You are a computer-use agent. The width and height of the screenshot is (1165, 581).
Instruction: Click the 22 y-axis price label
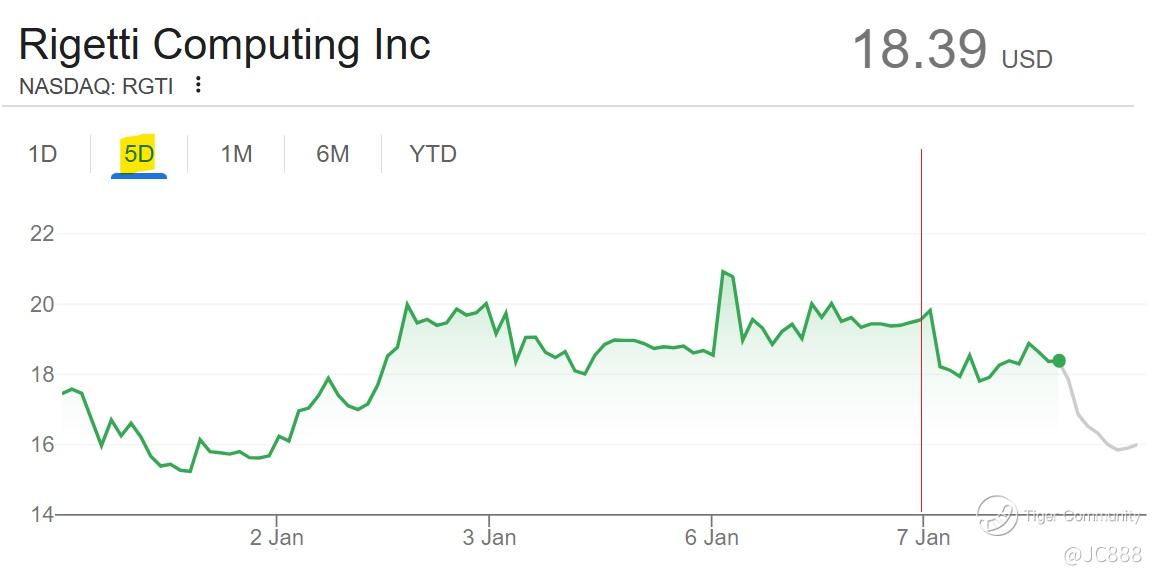pyautogui.click(x=41, y=234)
